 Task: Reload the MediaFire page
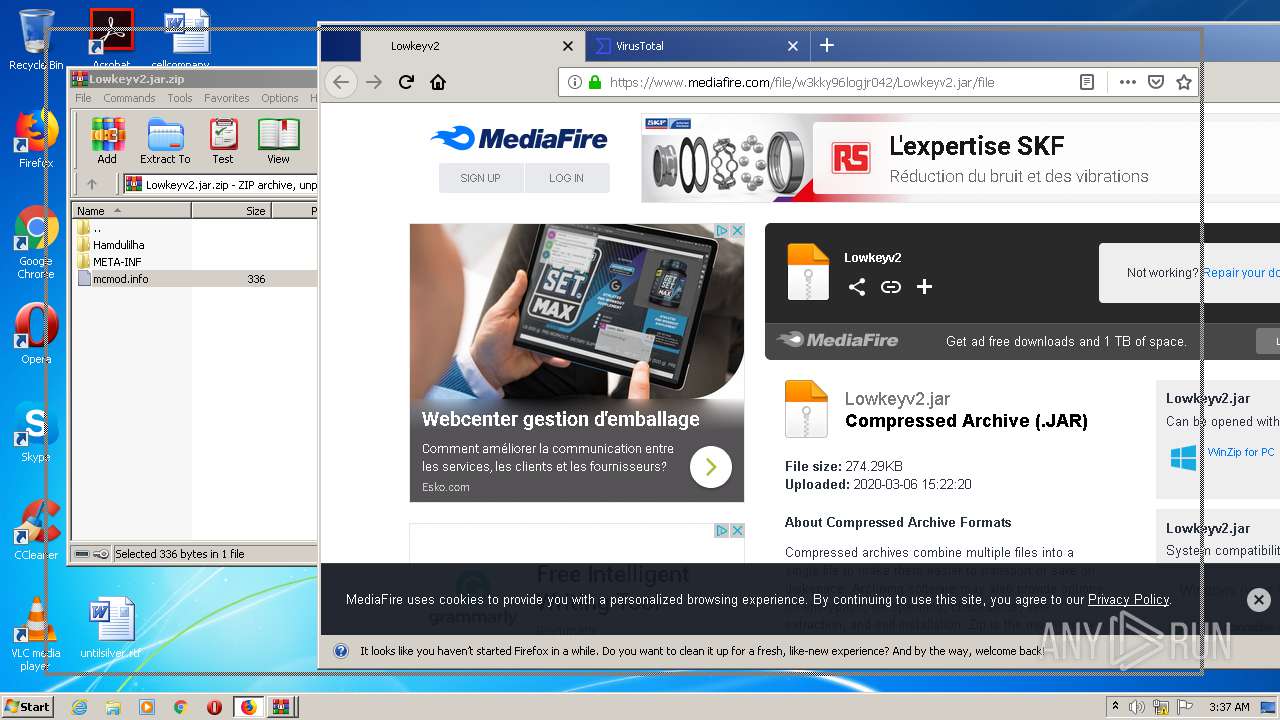pos(406,82)
